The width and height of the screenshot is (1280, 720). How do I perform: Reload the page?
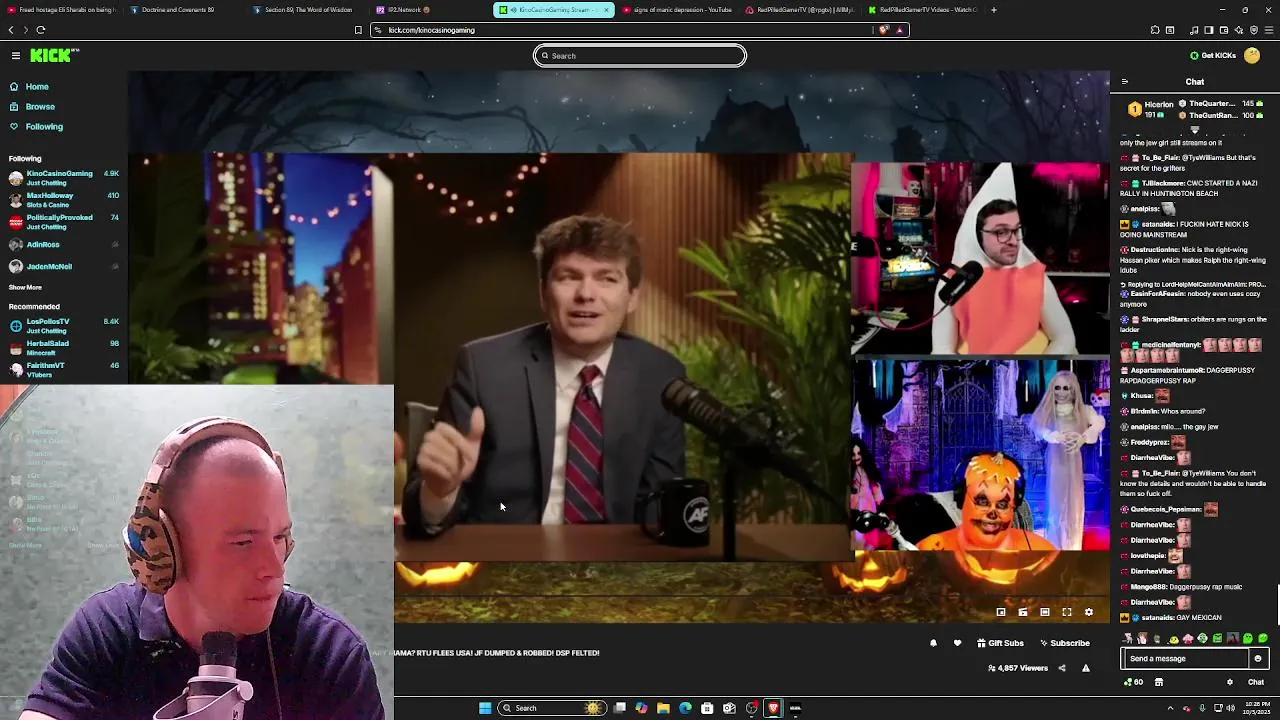pyautogui.click(x=41, y=30)
